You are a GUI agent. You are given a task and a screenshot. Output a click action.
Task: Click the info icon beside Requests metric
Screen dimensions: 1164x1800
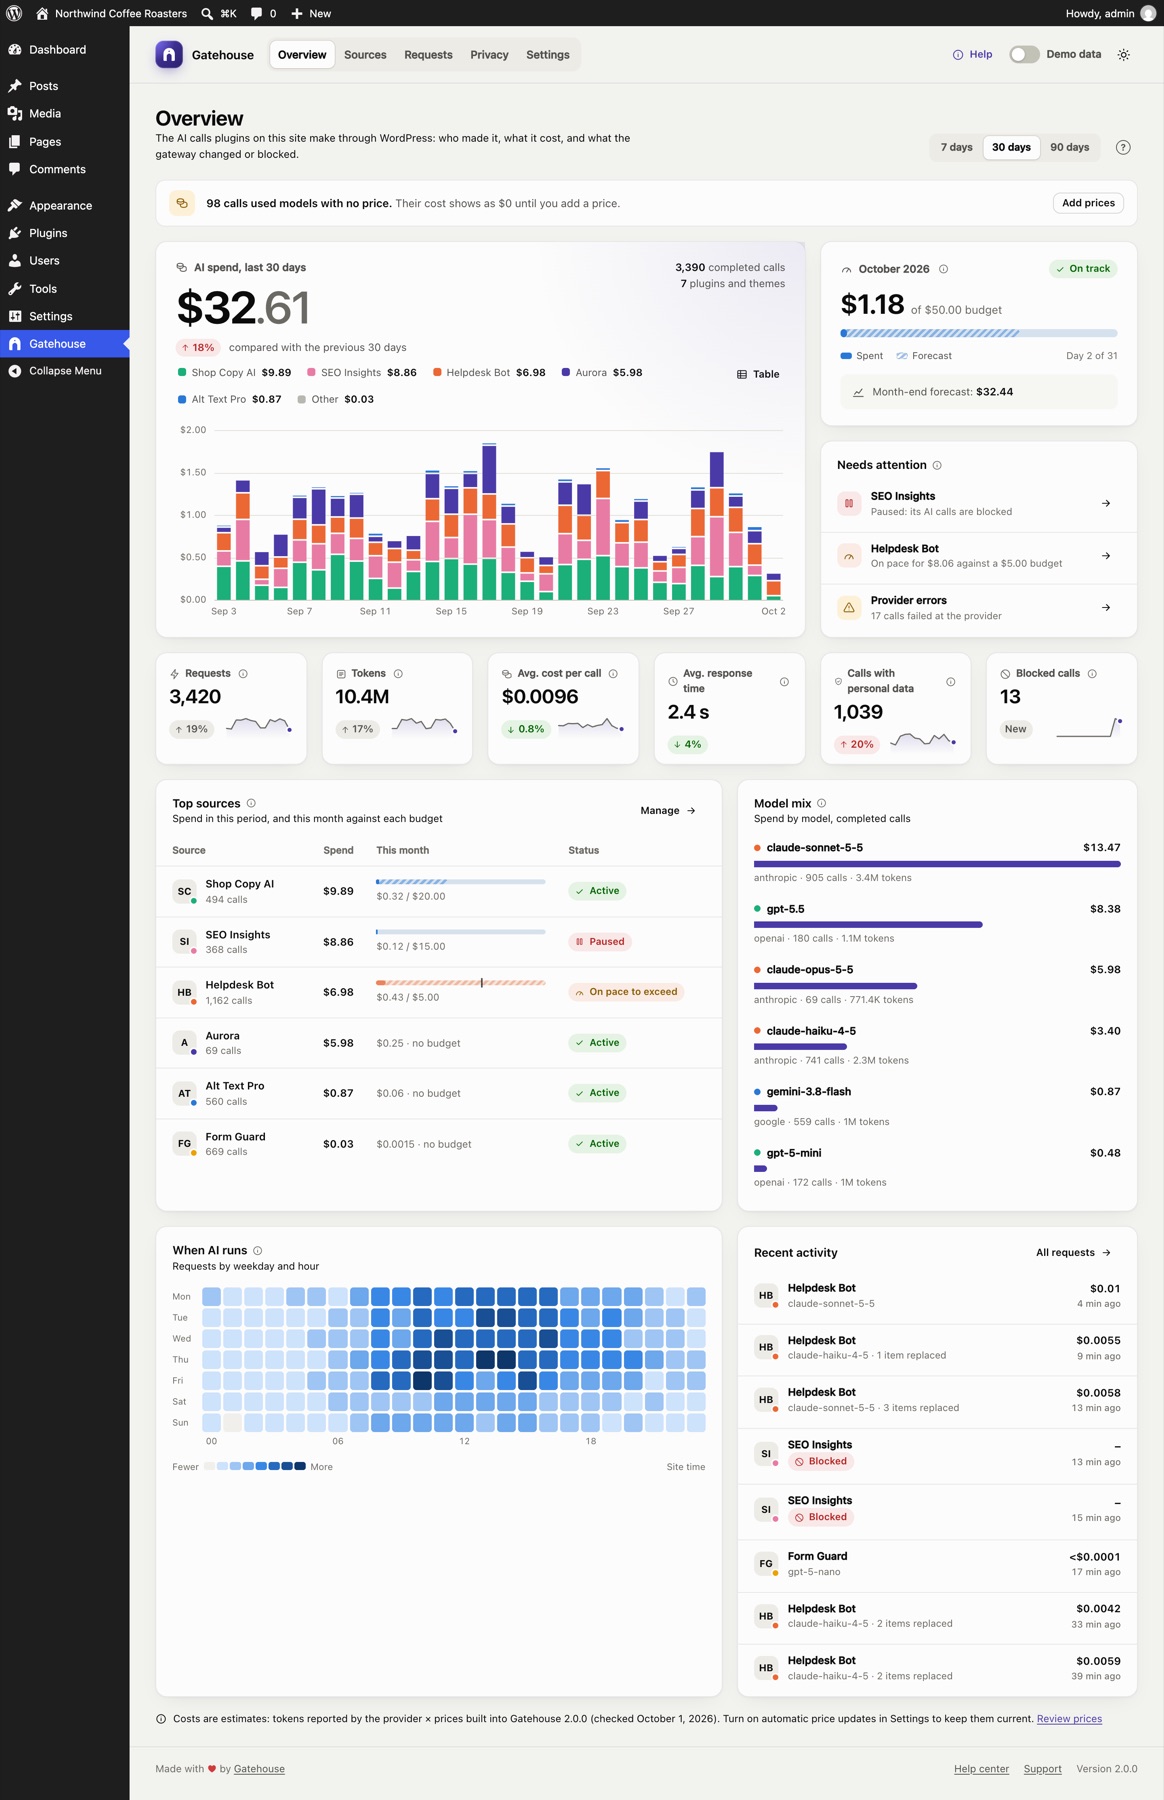point(243,674)
